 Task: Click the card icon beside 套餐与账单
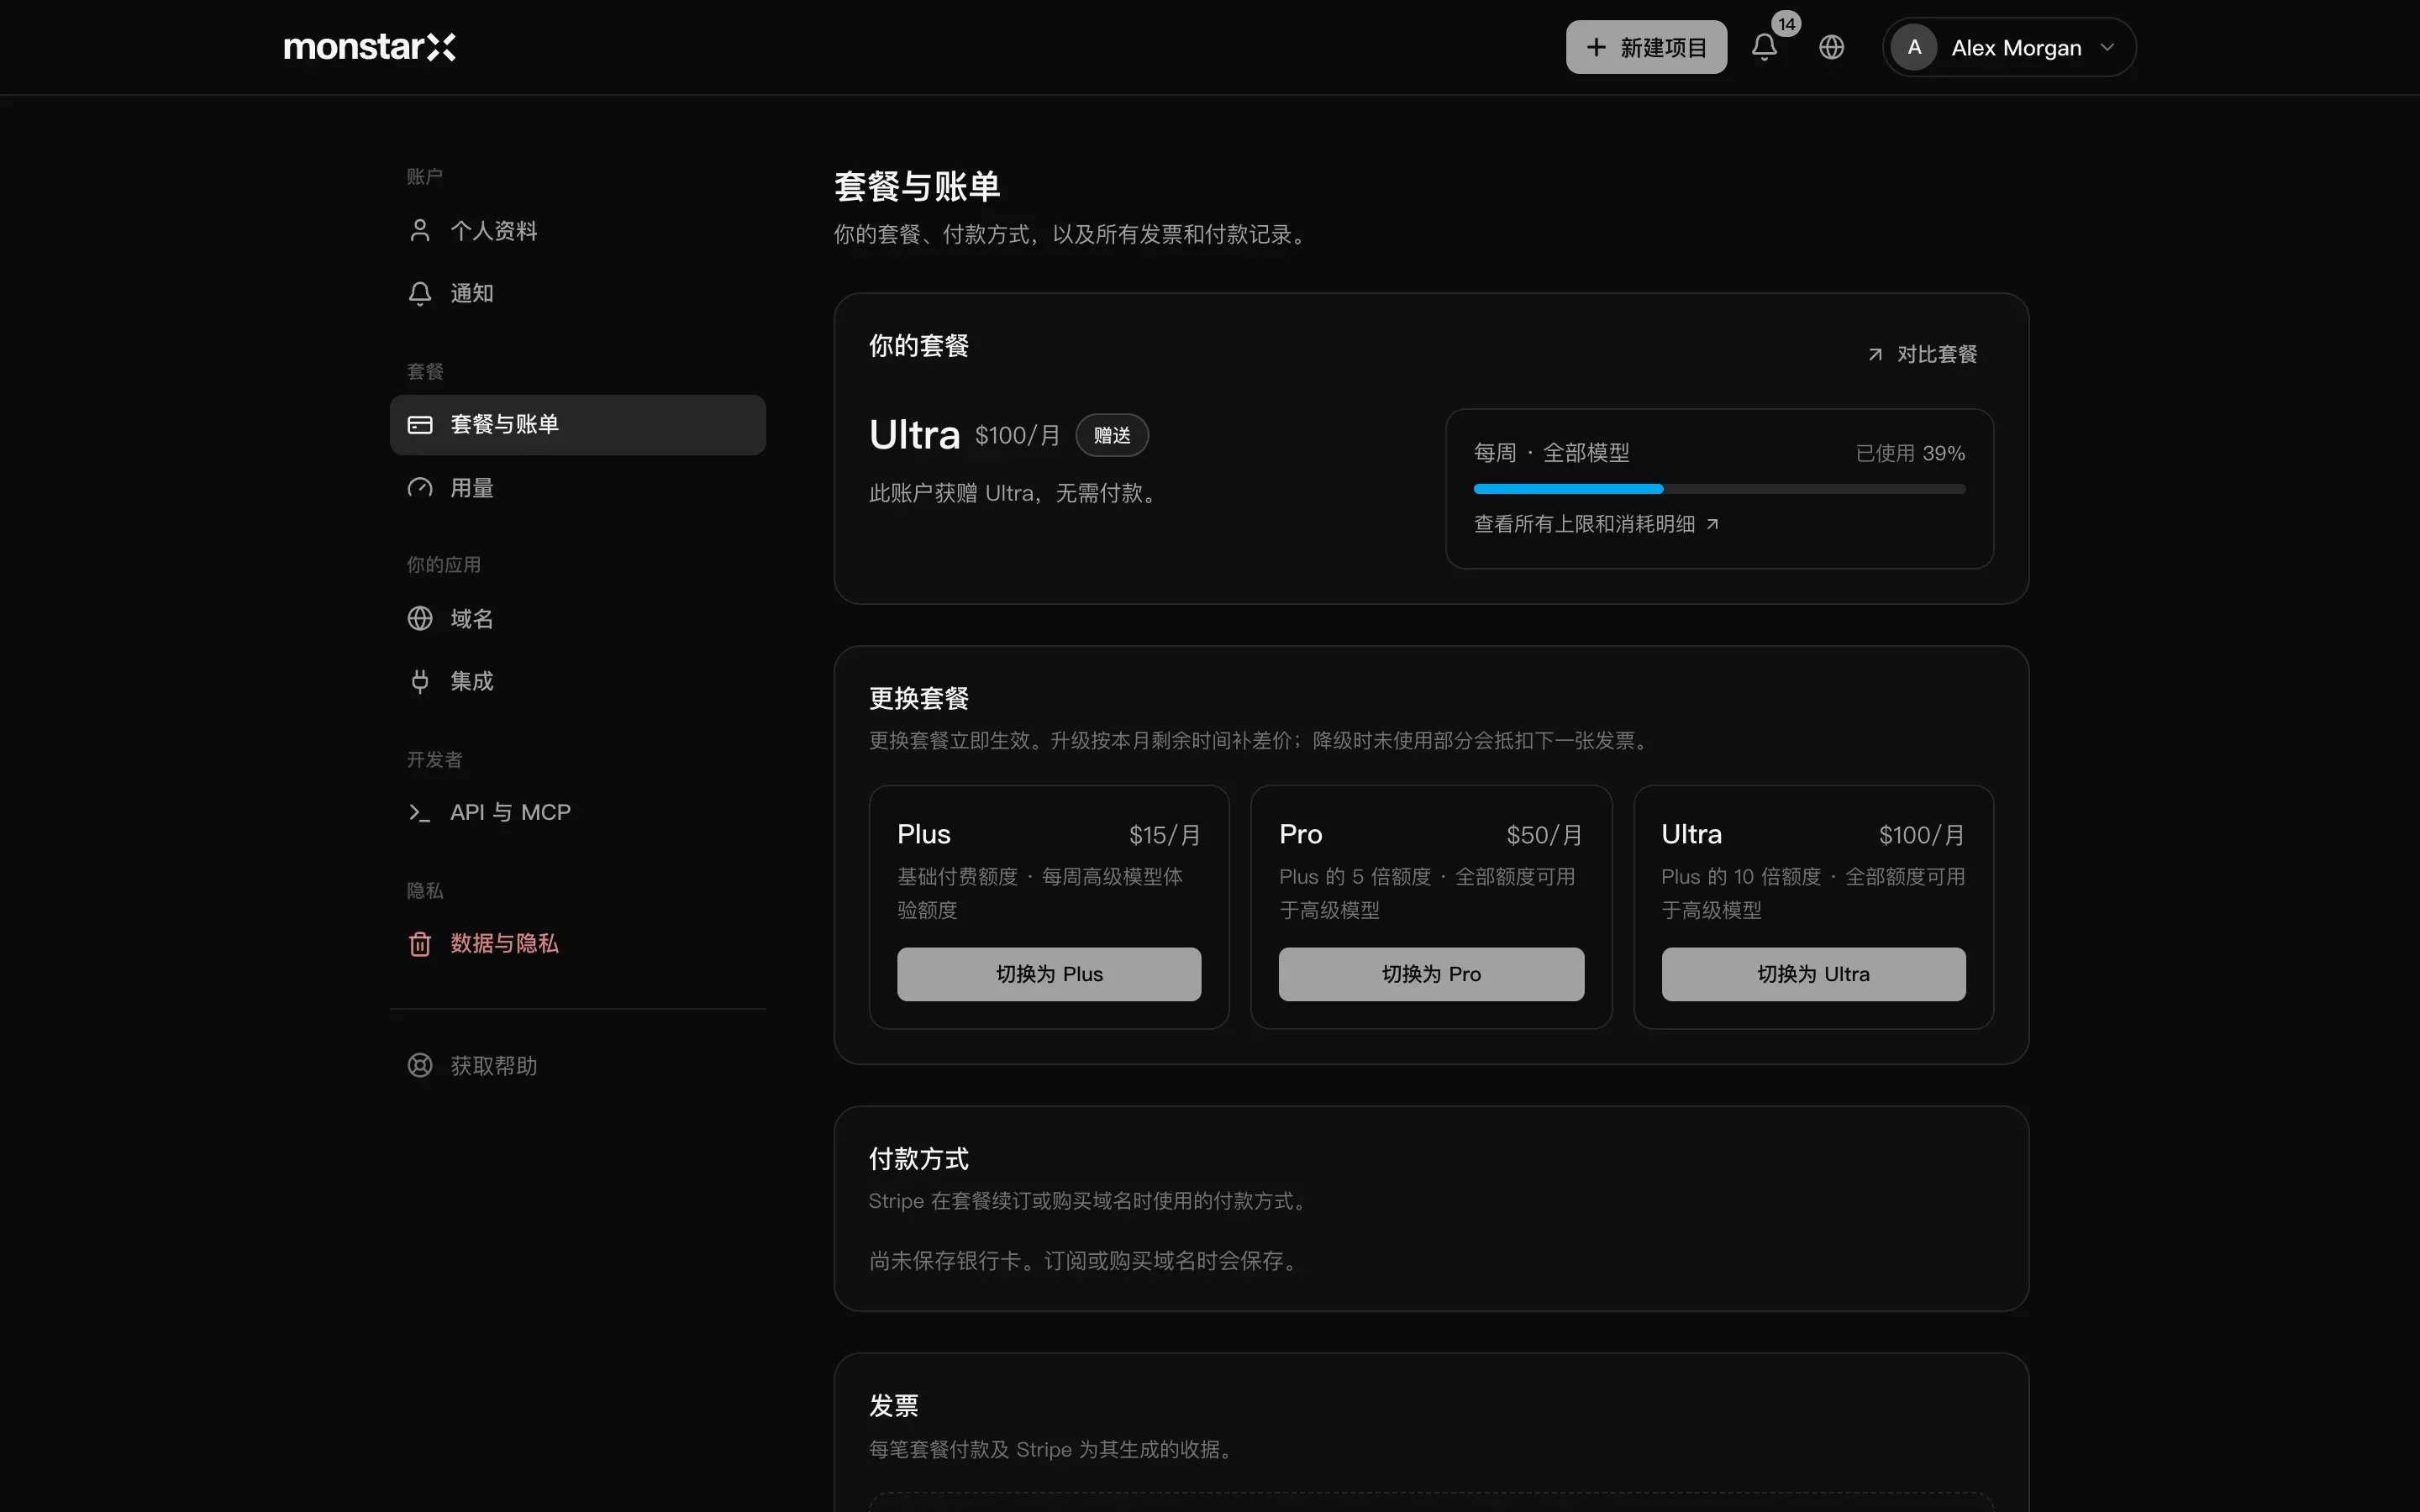pos(420,425)
